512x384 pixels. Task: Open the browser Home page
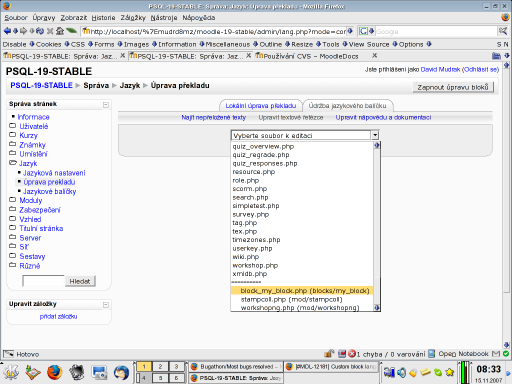[x=60, y=31]
